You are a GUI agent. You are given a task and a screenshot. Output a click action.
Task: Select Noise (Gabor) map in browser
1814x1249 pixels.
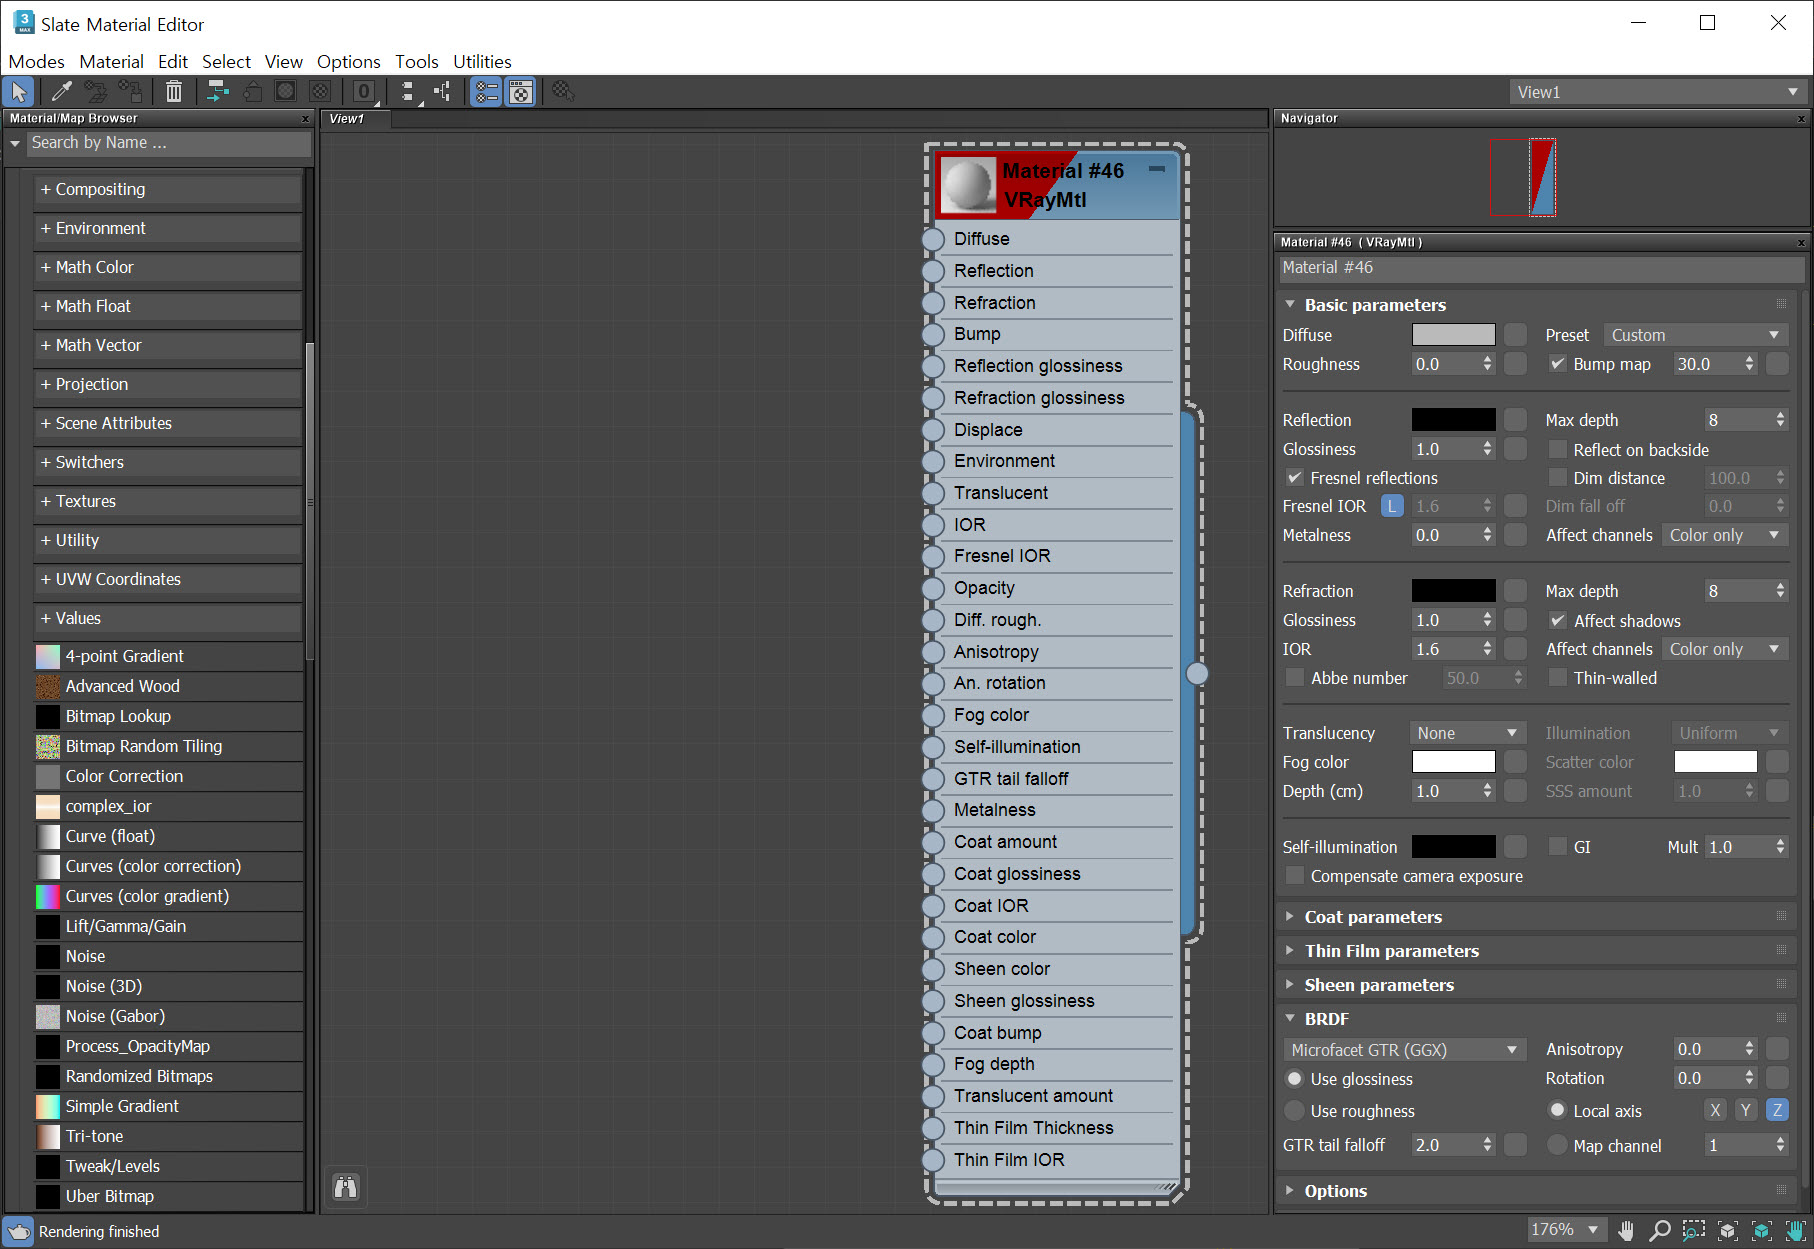168,1016
